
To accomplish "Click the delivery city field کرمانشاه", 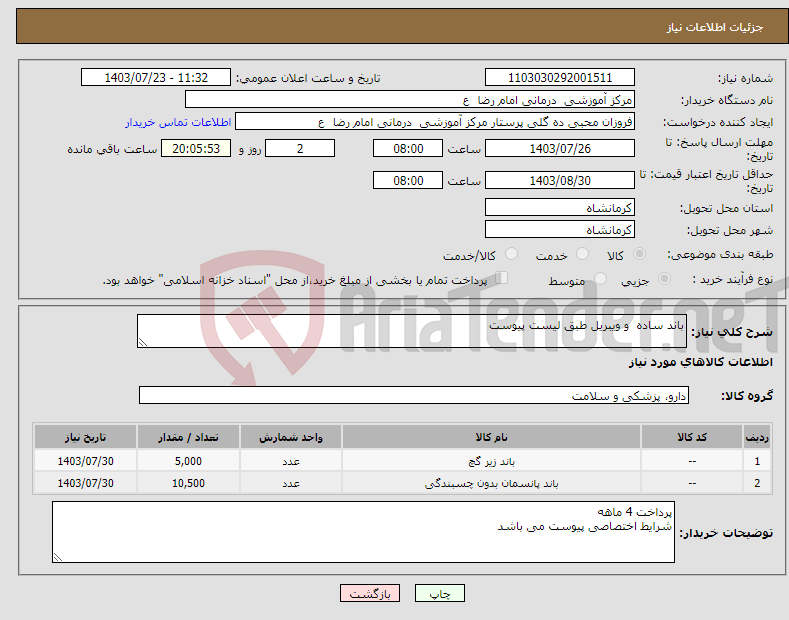I will (560, 229).
